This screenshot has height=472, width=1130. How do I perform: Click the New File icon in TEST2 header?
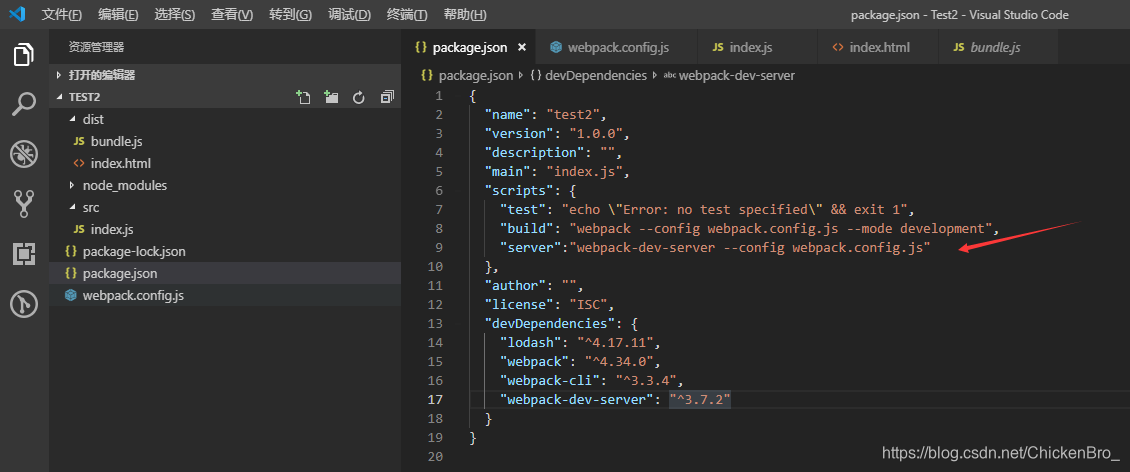point(303,97)
